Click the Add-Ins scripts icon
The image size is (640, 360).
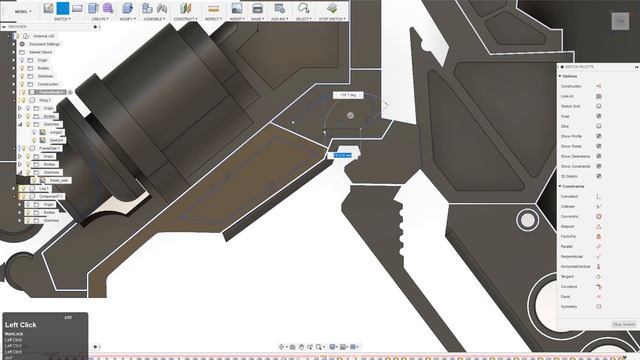pyautogui.click(x=280, y=8)
